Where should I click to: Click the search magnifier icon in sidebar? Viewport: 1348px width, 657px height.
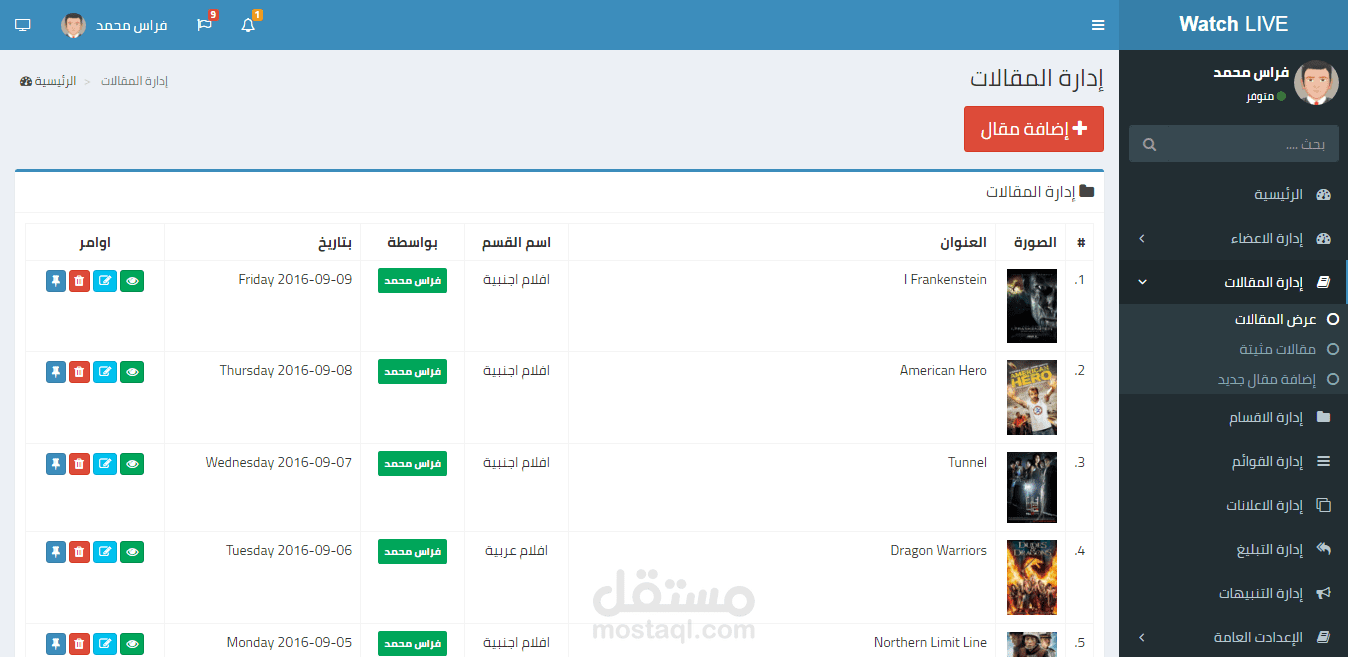1149,145
